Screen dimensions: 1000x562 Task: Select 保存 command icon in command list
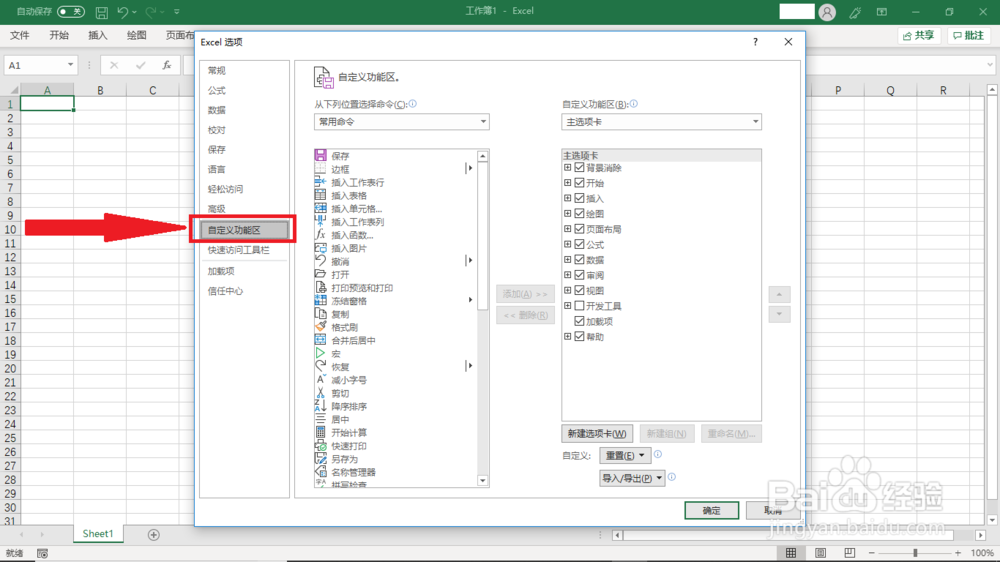coord(320,155)
